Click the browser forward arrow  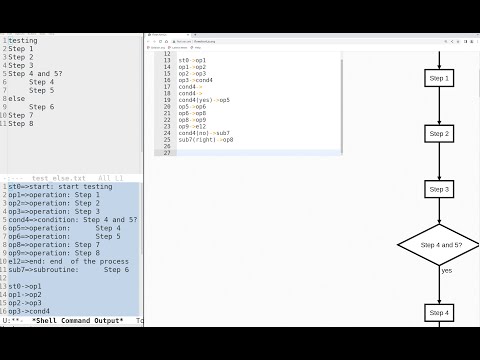(x=154, y=41)
